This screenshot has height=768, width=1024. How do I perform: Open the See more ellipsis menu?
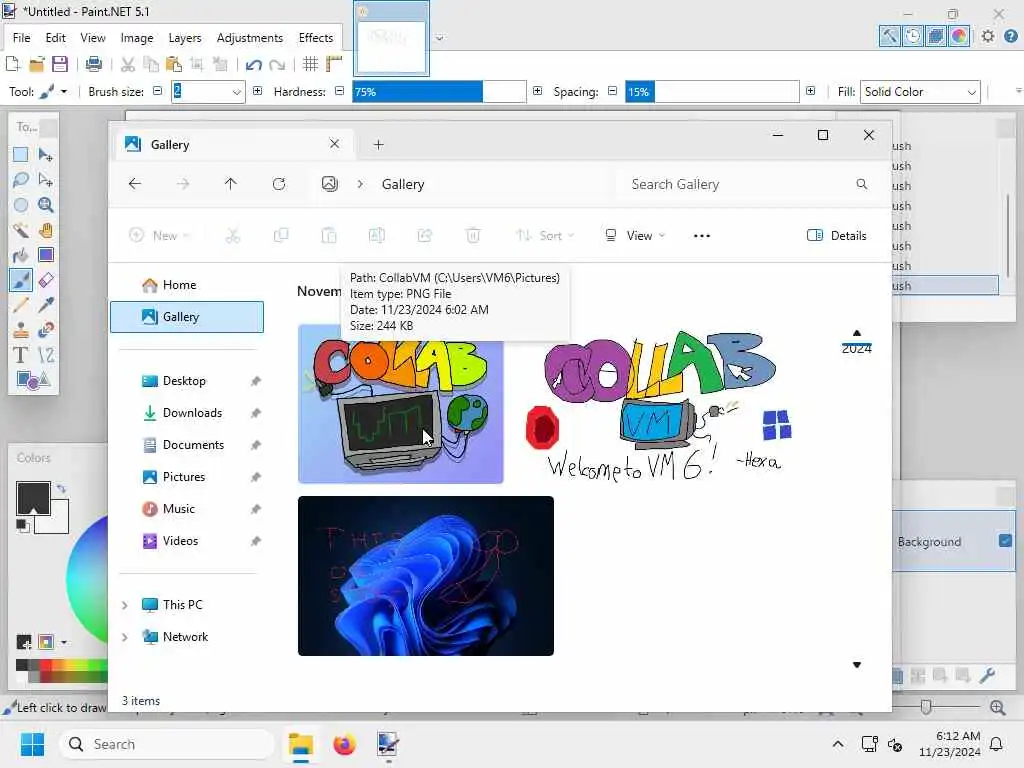[x=701, y=236]
